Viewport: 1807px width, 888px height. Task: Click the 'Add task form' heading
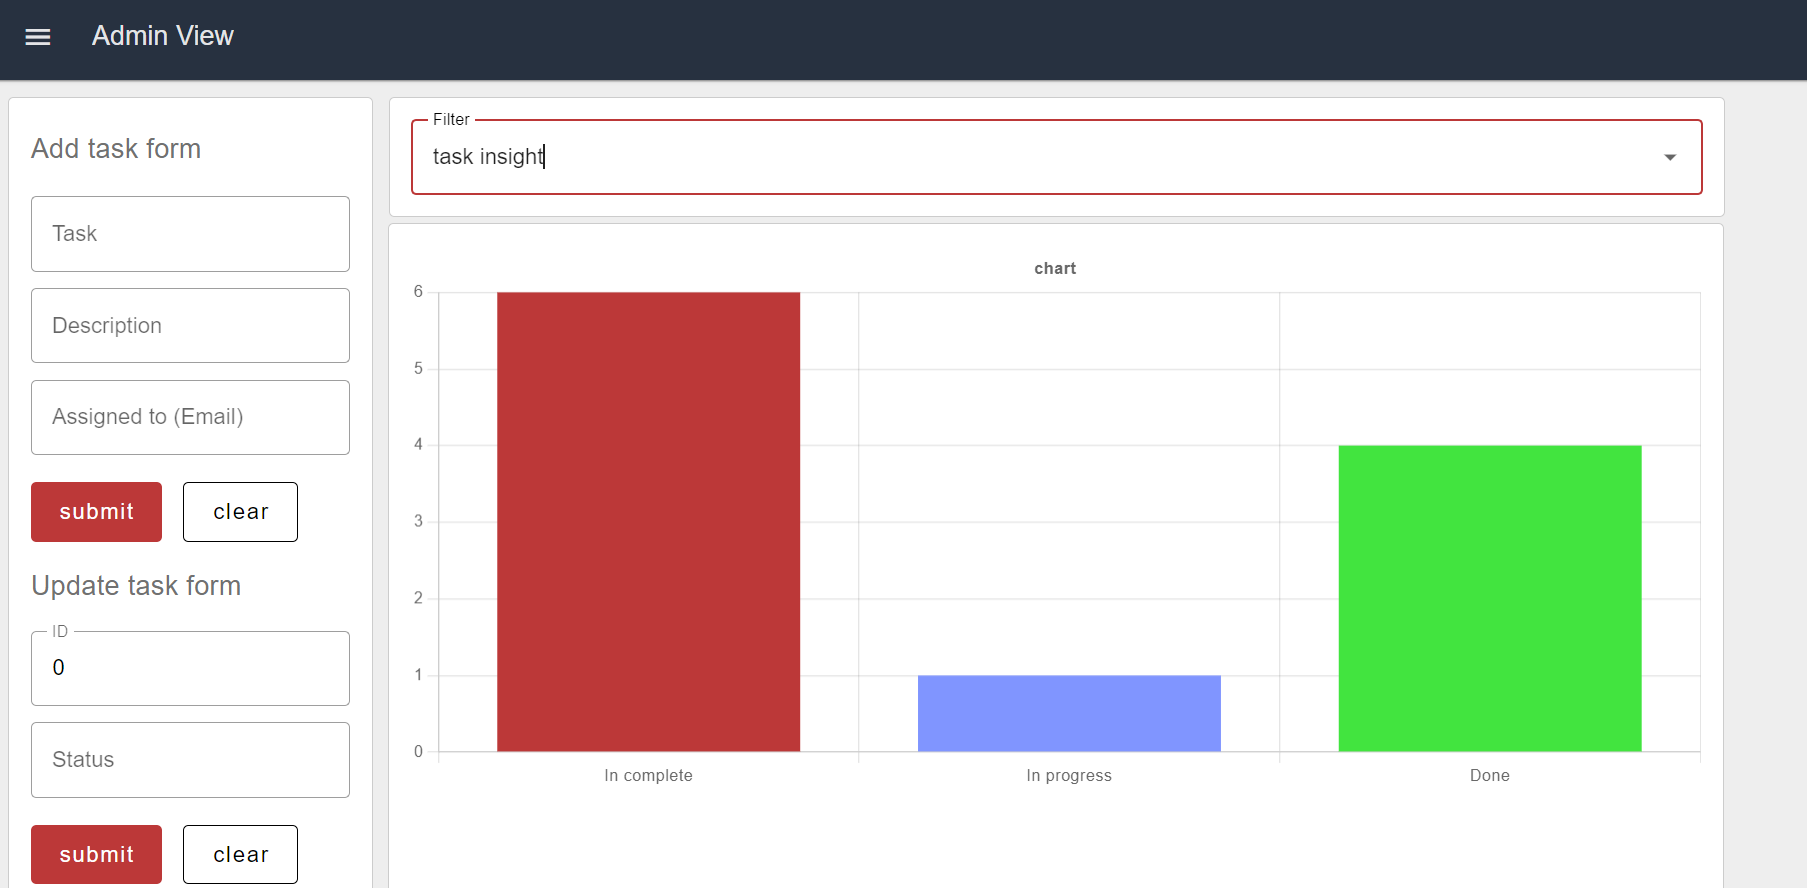[x=116, y=149]
